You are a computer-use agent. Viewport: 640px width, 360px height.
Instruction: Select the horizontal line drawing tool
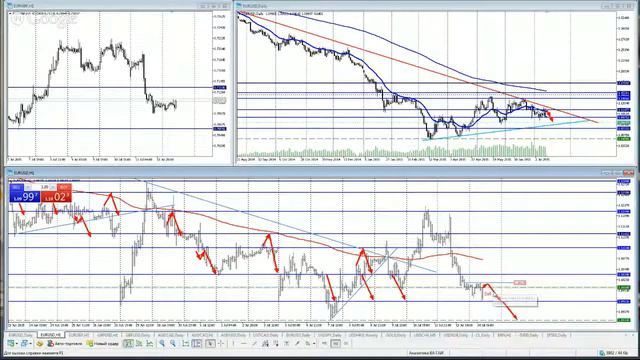[x=244, y=344]
